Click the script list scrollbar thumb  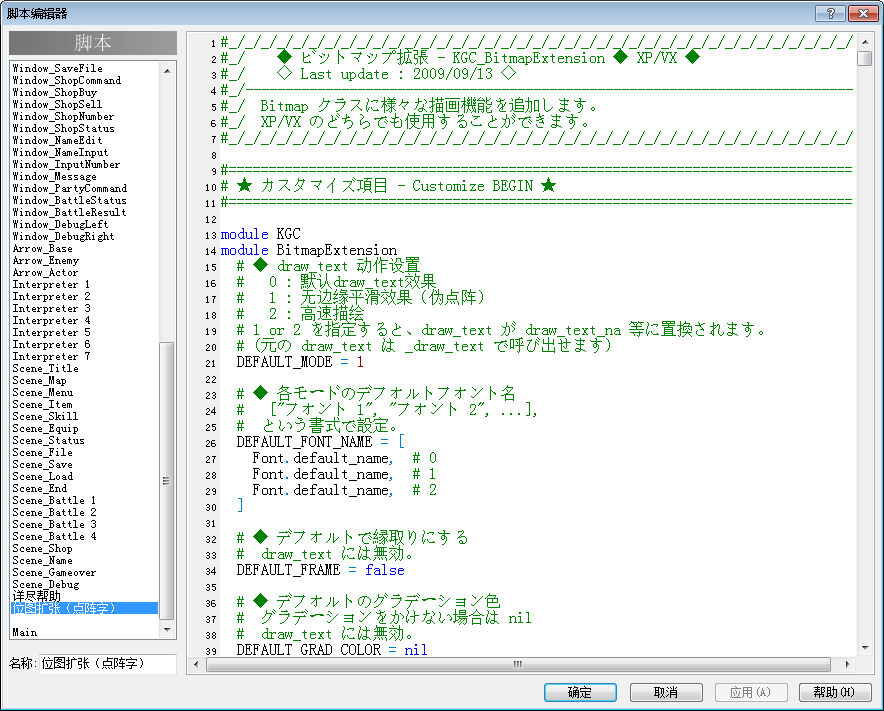click(166, 480)
